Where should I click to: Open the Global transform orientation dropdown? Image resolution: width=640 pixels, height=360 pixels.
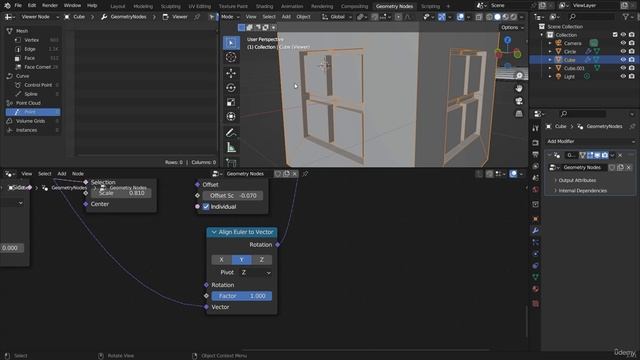point(337,17)
